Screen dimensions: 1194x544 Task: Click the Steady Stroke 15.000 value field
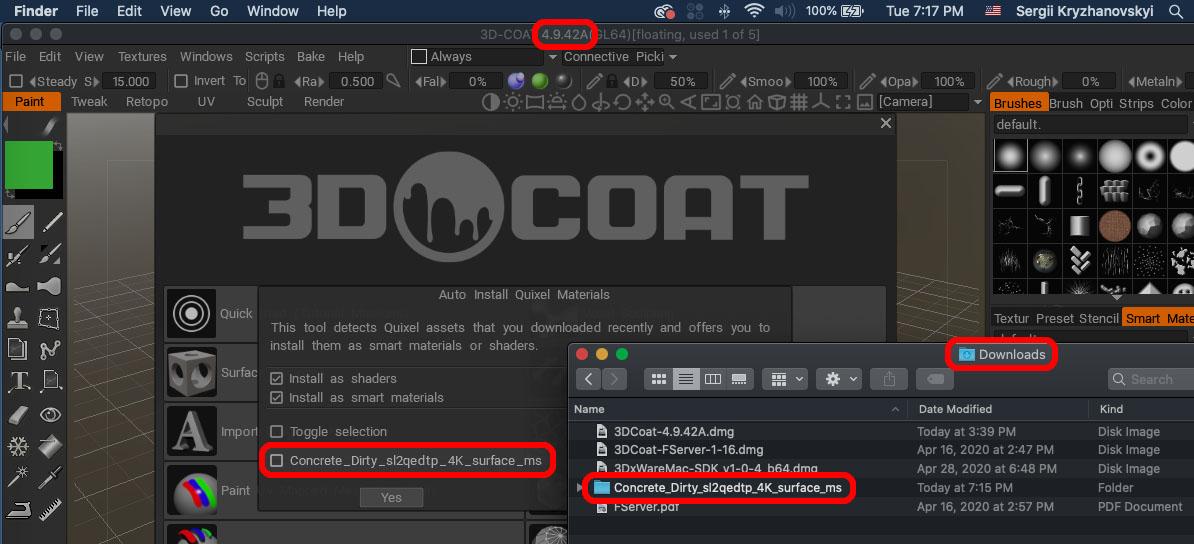point(130,82)
